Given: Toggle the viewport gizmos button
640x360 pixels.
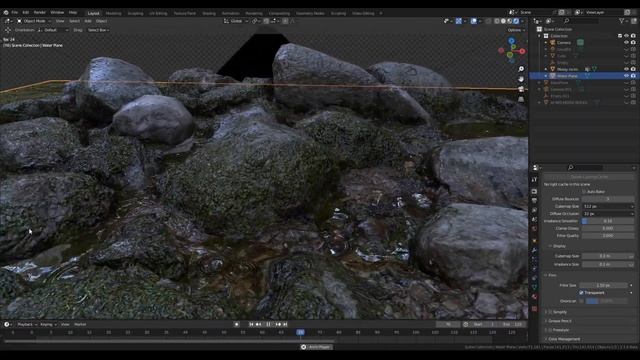Looking at the screenshot, I should click(x=459, y=21).
